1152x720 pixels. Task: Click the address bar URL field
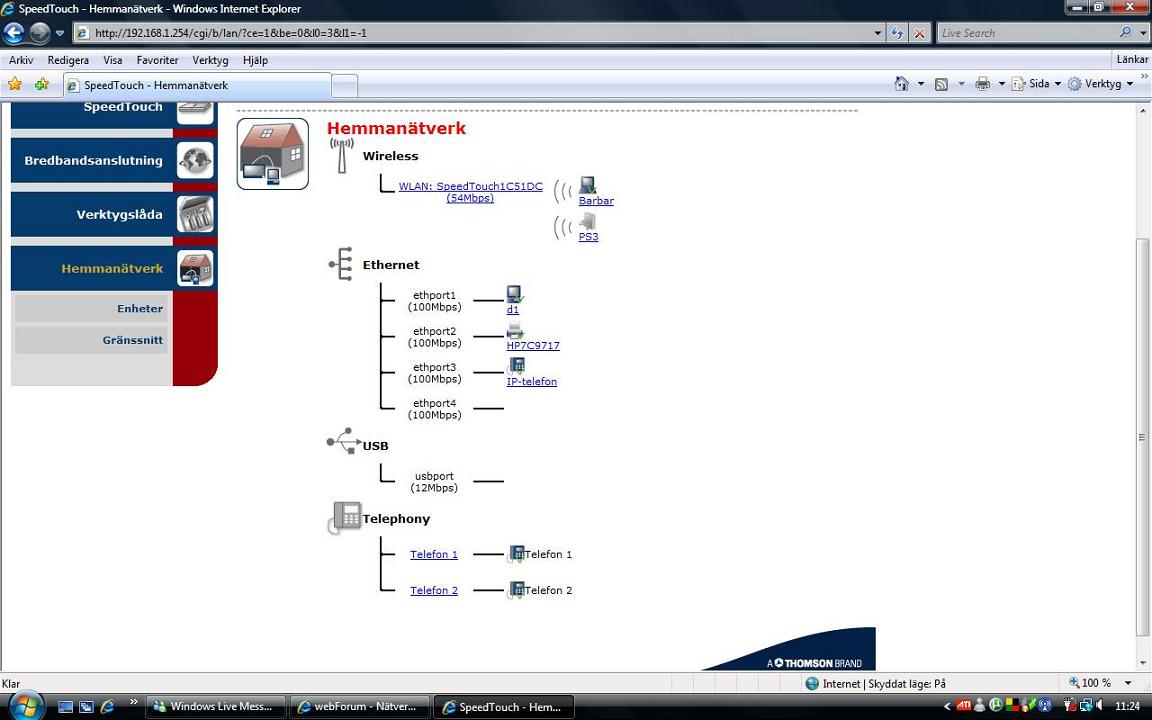(x=472, y=33)
